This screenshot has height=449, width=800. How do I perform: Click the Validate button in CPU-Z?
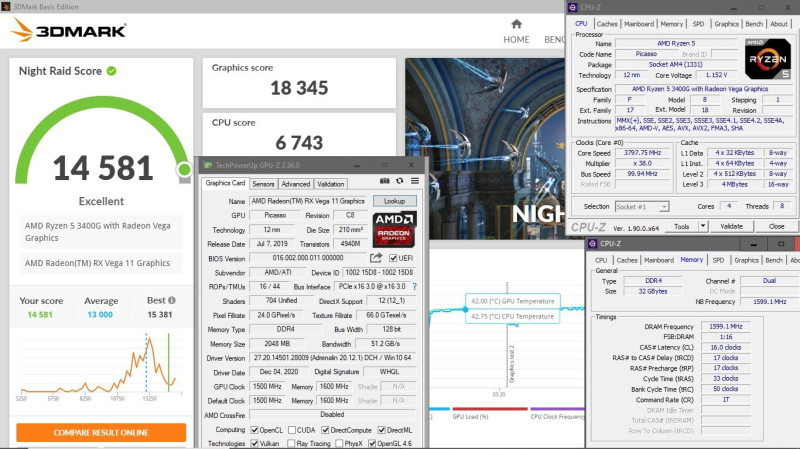731,226
